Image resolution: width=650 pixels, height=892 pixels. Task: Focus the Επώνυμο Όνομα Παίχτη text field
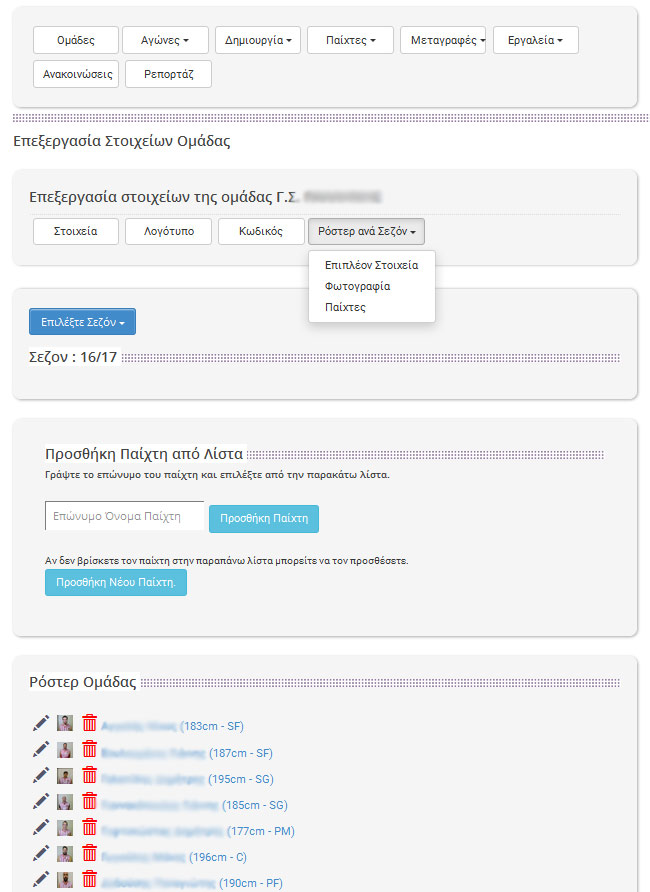124,516
